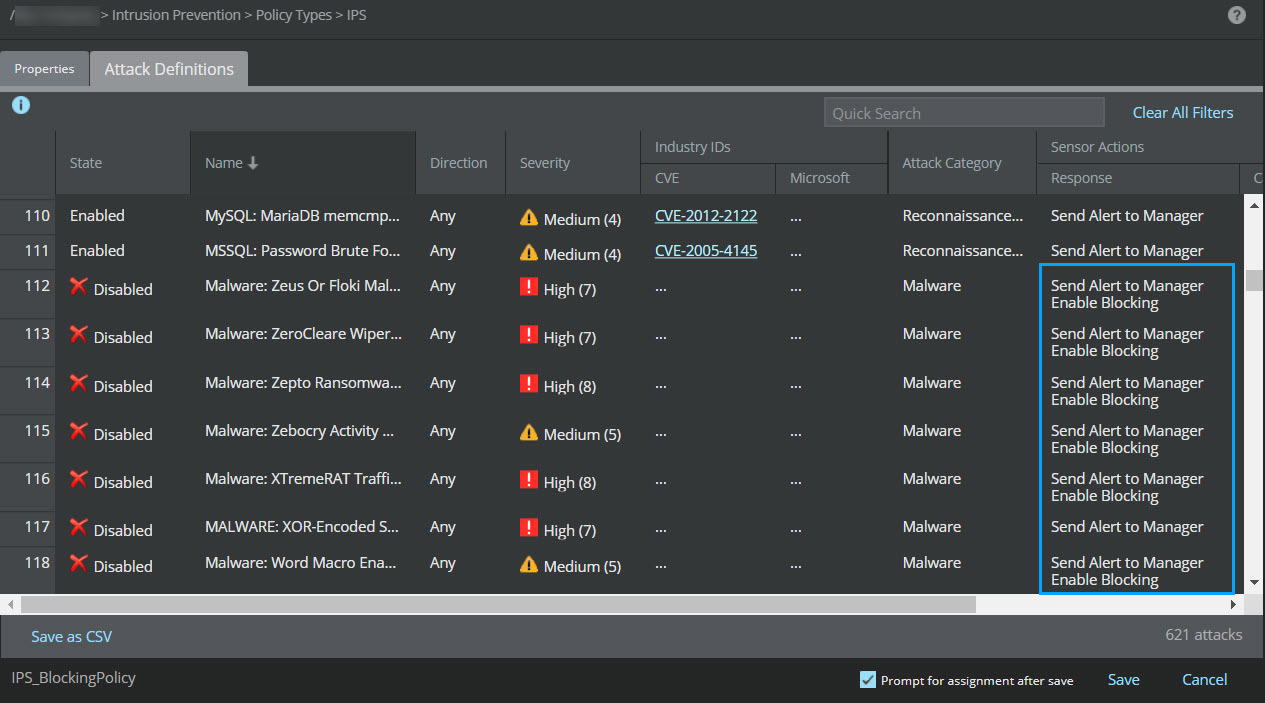Select the Attack Definitions tab

[x=169, y=69]
